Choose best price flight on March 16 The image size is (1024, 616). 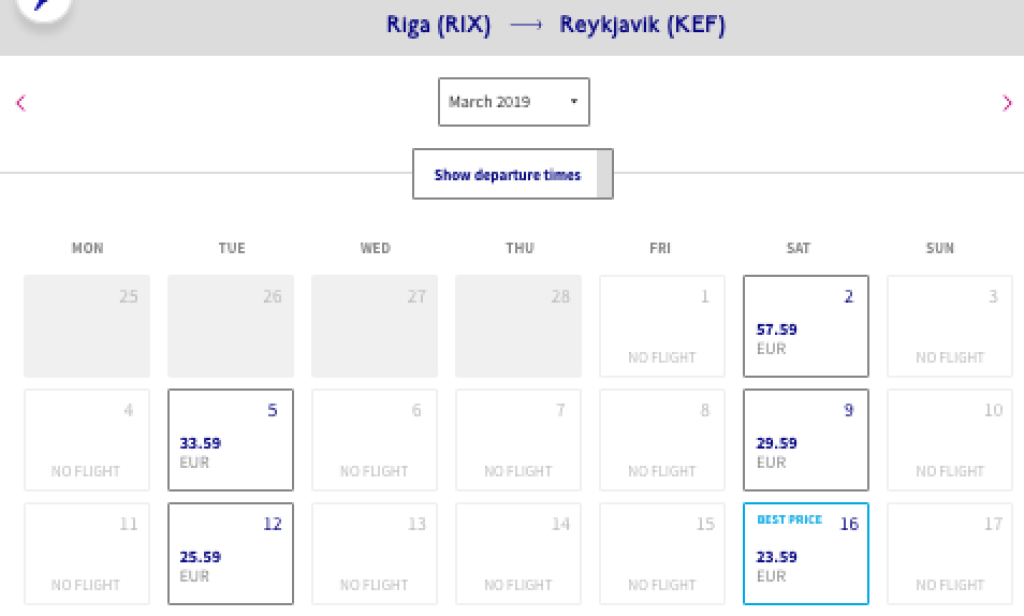pyautogui.click(x=806, y=554)
